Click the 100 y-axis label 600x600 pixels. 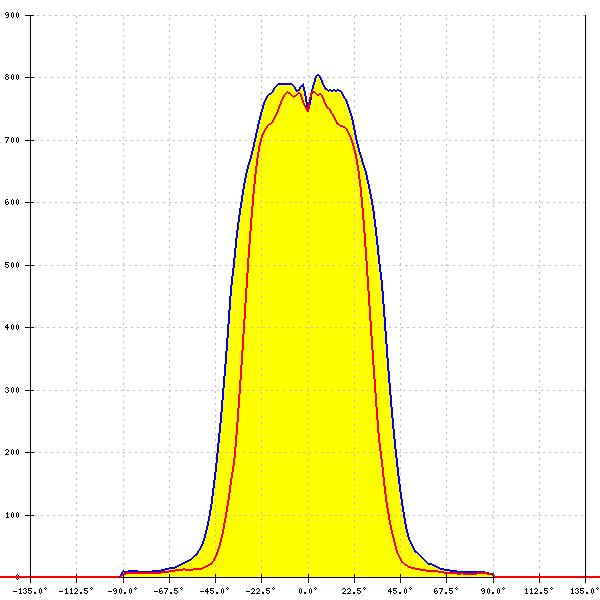[12, 515]
